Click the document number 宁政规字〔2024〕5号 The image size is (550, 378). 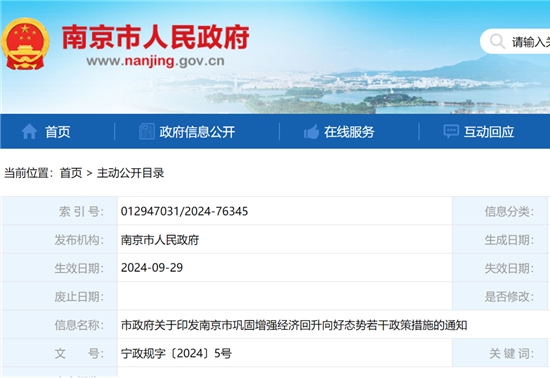click(x=176, y=353)
